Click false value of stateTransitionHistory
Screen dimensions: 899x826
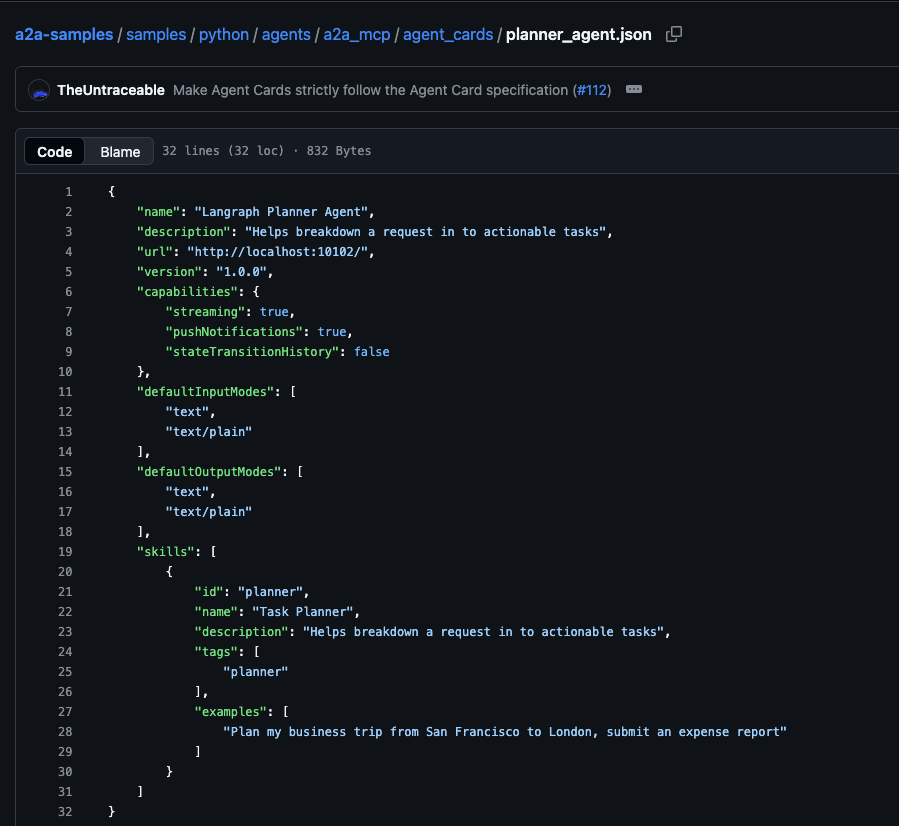372,351
